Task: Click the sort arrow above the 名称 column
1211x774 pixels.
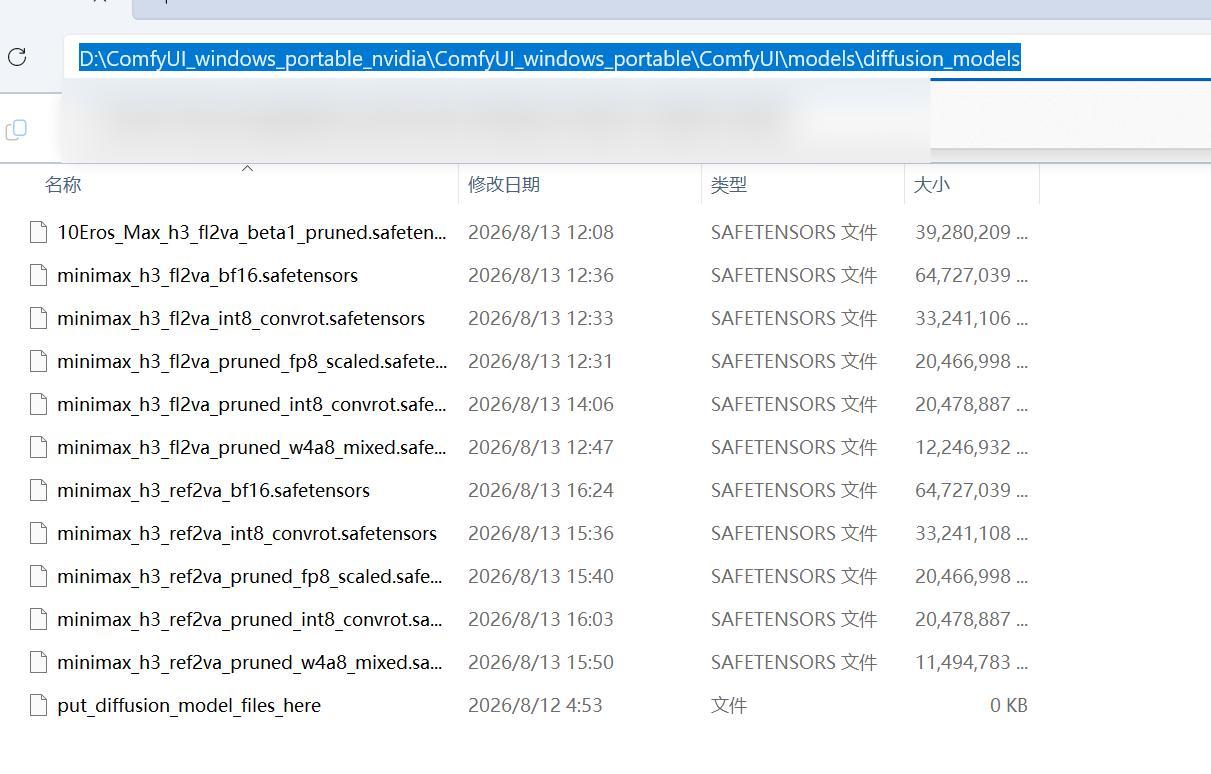Action: click(248, 168)
